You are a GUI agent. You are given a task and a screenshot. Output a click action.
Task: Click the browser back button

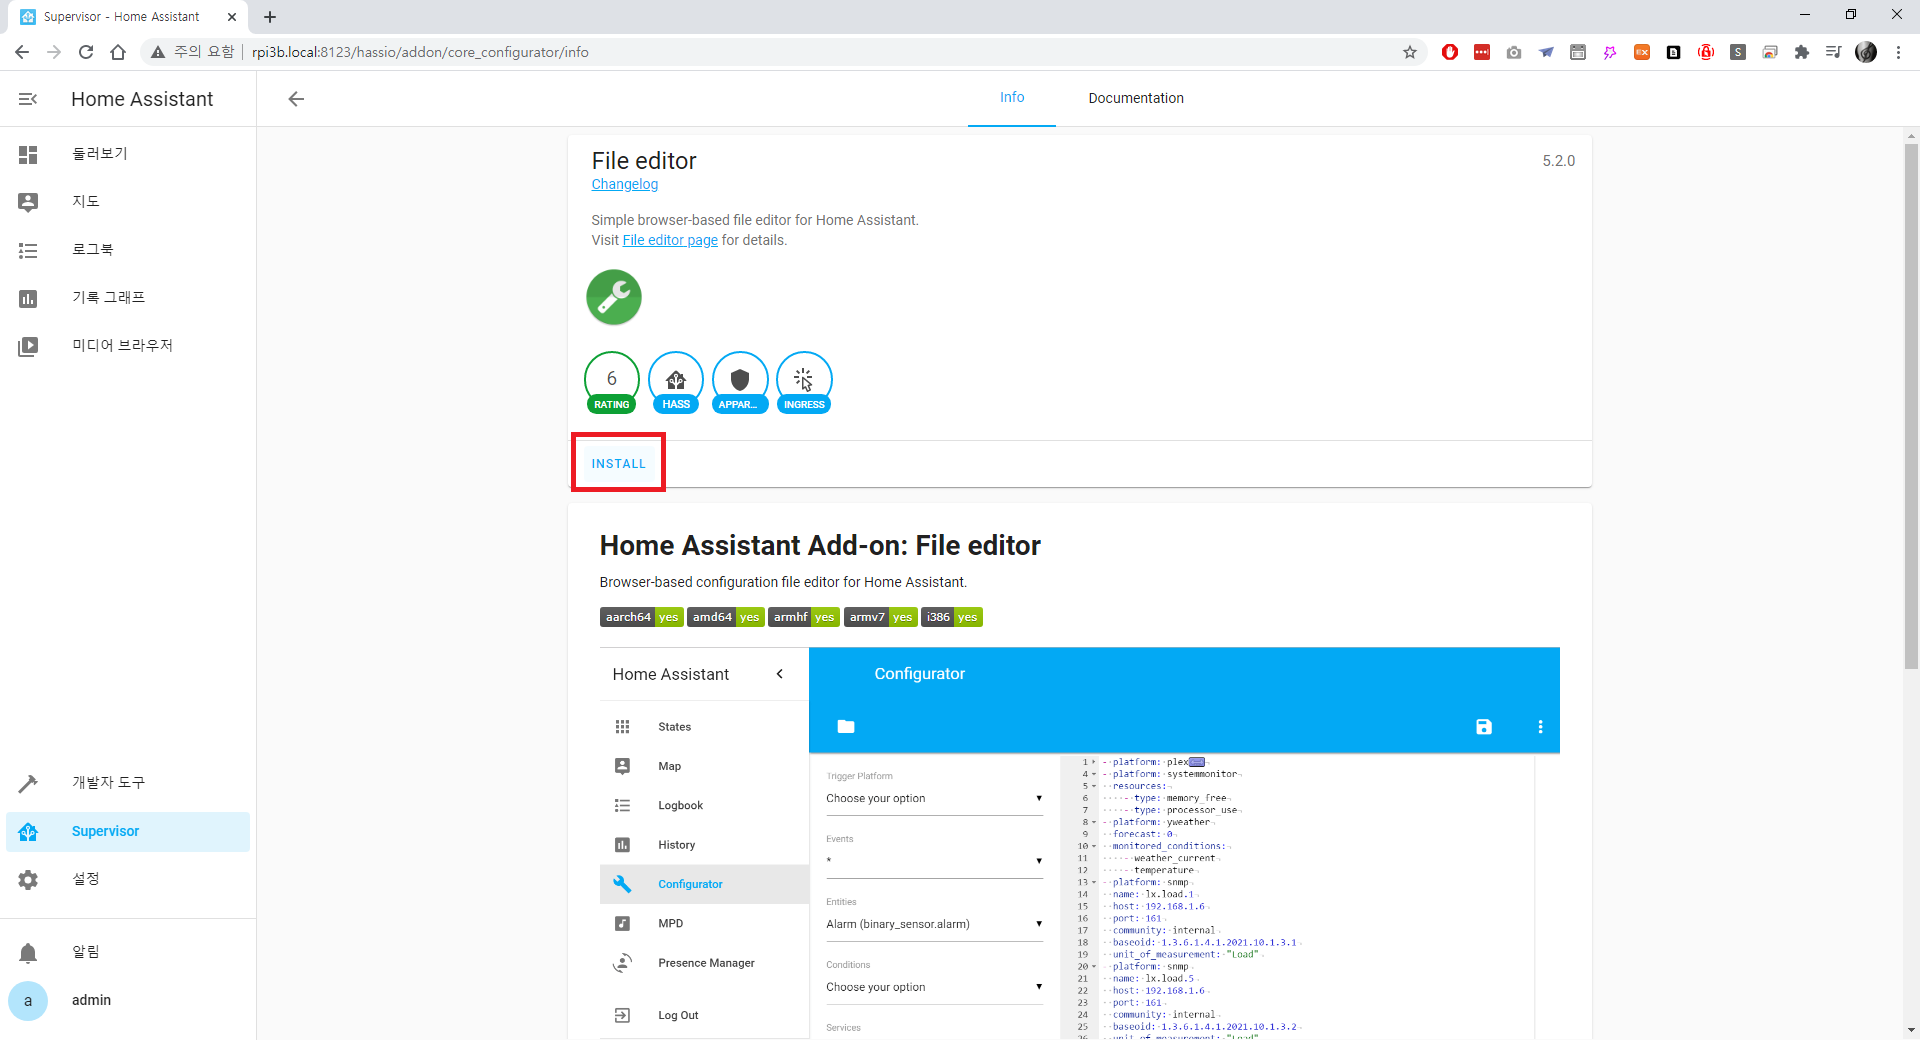(22, 52)
